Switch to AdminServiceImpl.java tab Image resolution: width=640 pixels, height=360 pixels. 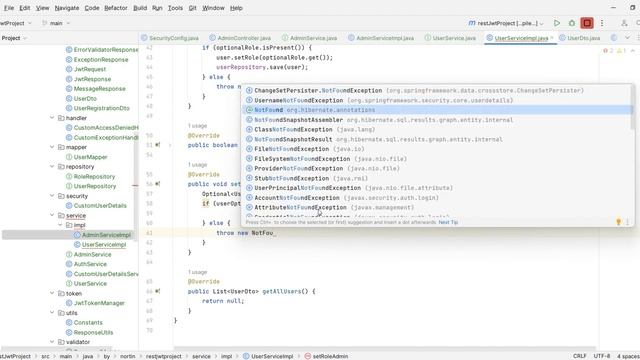pyautogui.click(x=381, y=38)
